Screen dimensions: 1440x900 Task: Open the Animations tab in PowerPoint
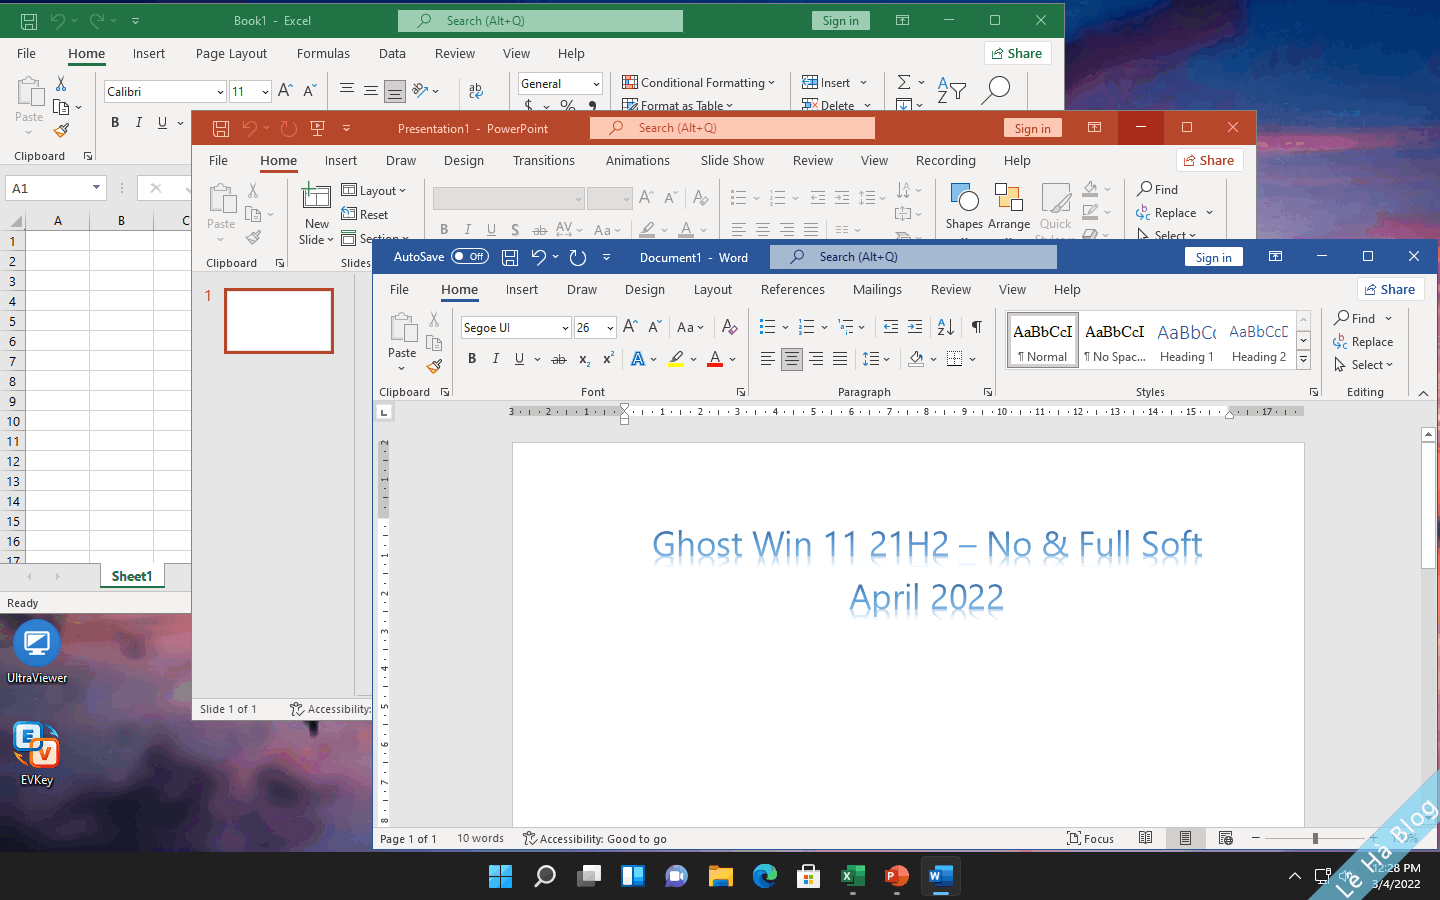(638, 160)
